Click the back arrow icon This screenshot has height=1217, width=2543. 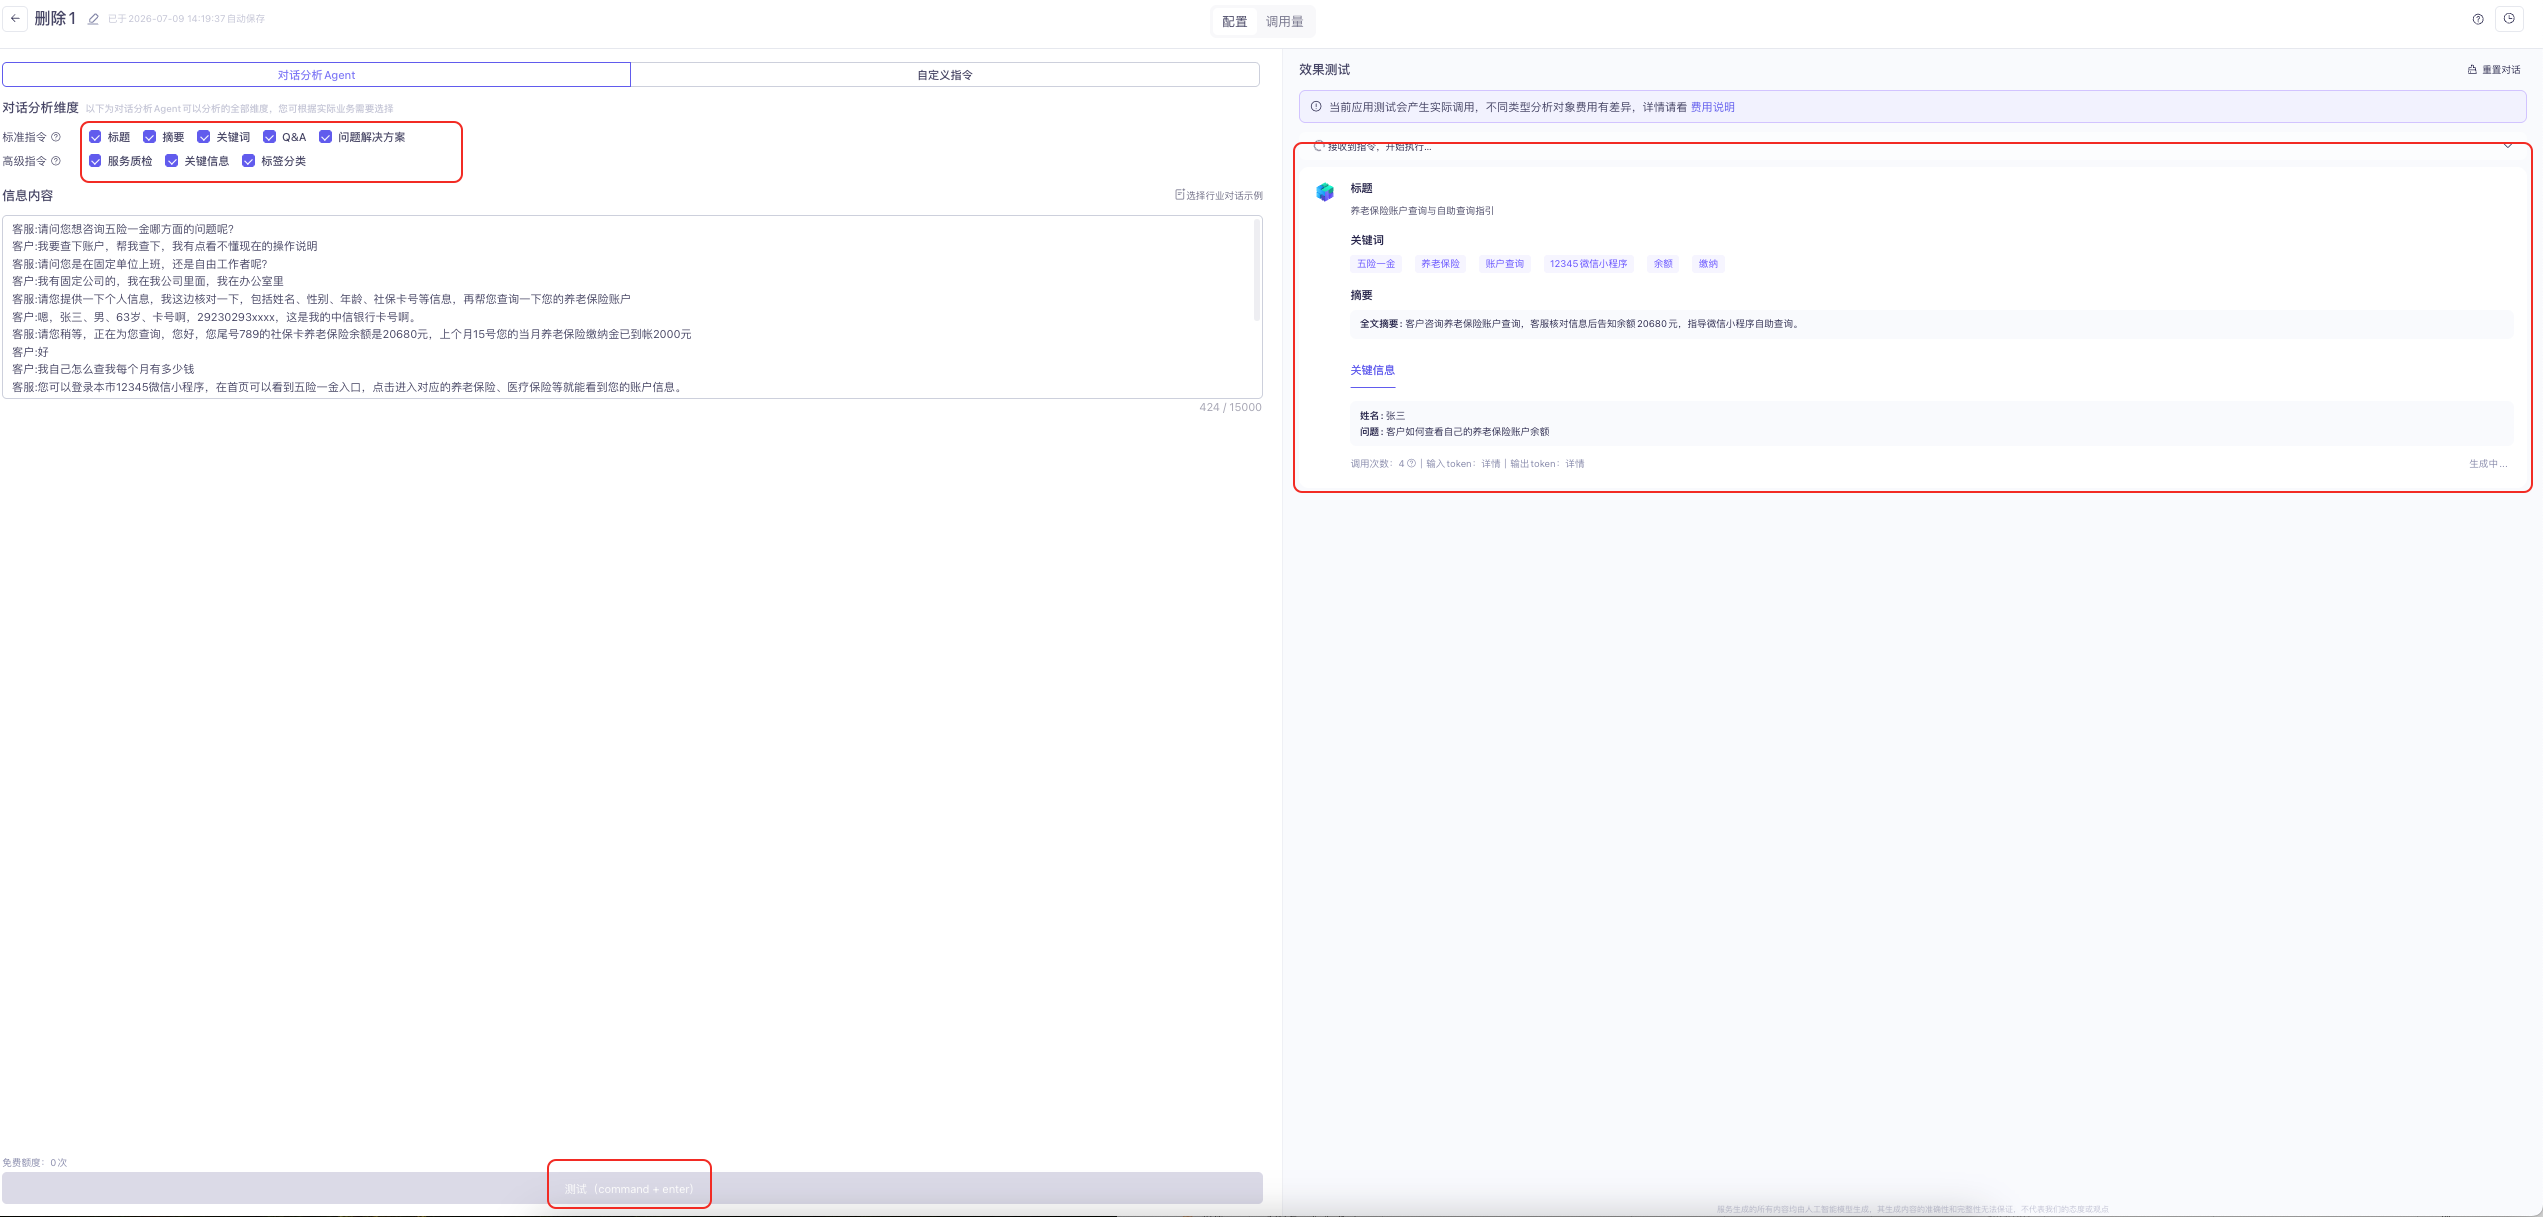[15, 19]
